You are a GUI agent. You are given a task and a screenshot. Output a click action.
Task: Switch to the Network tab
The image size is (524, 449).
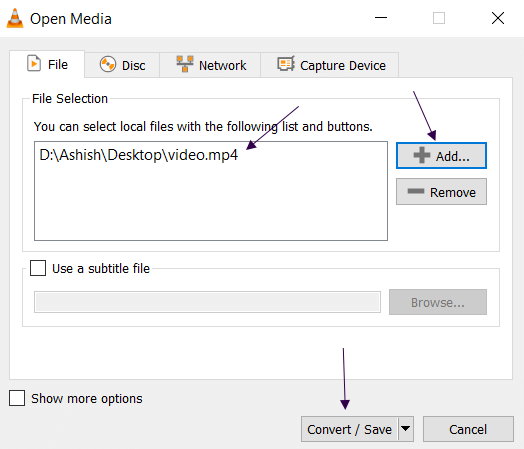point(210,65)
